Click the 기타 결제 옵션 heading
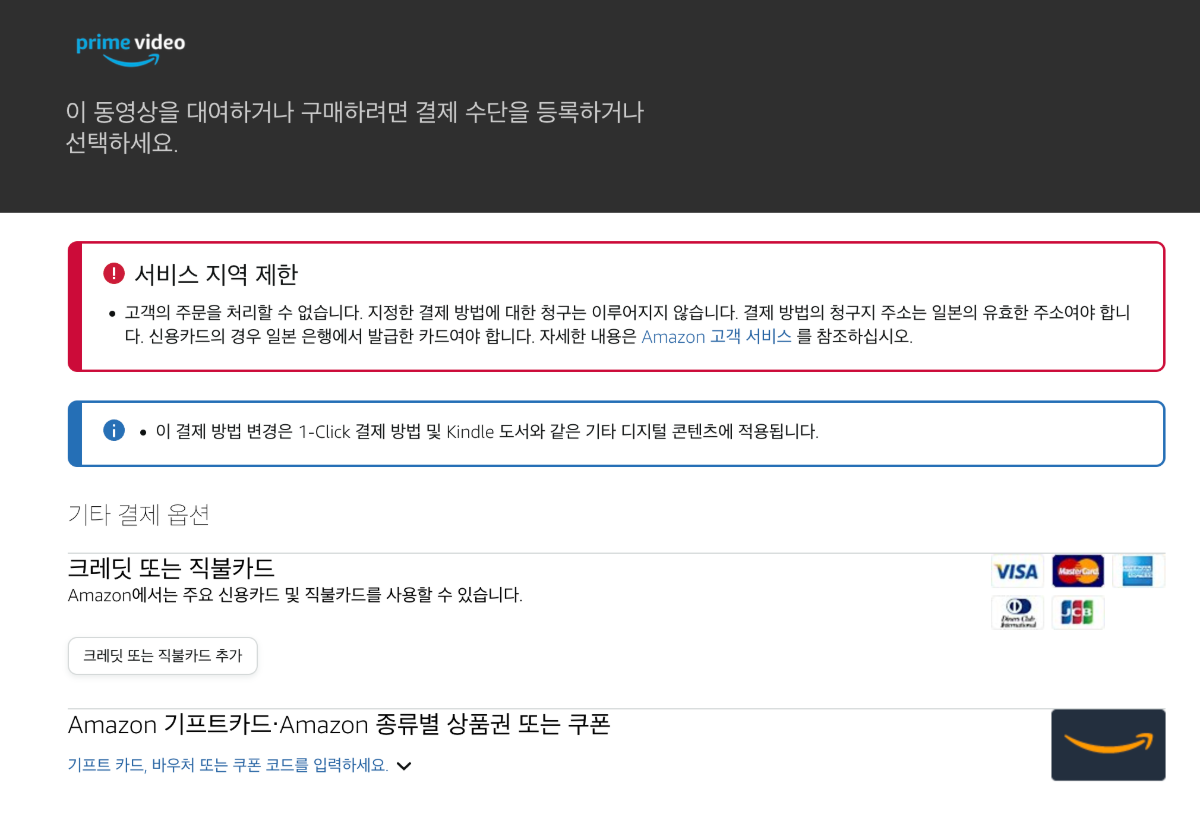The image size is (1200, 814). point(139,515)
